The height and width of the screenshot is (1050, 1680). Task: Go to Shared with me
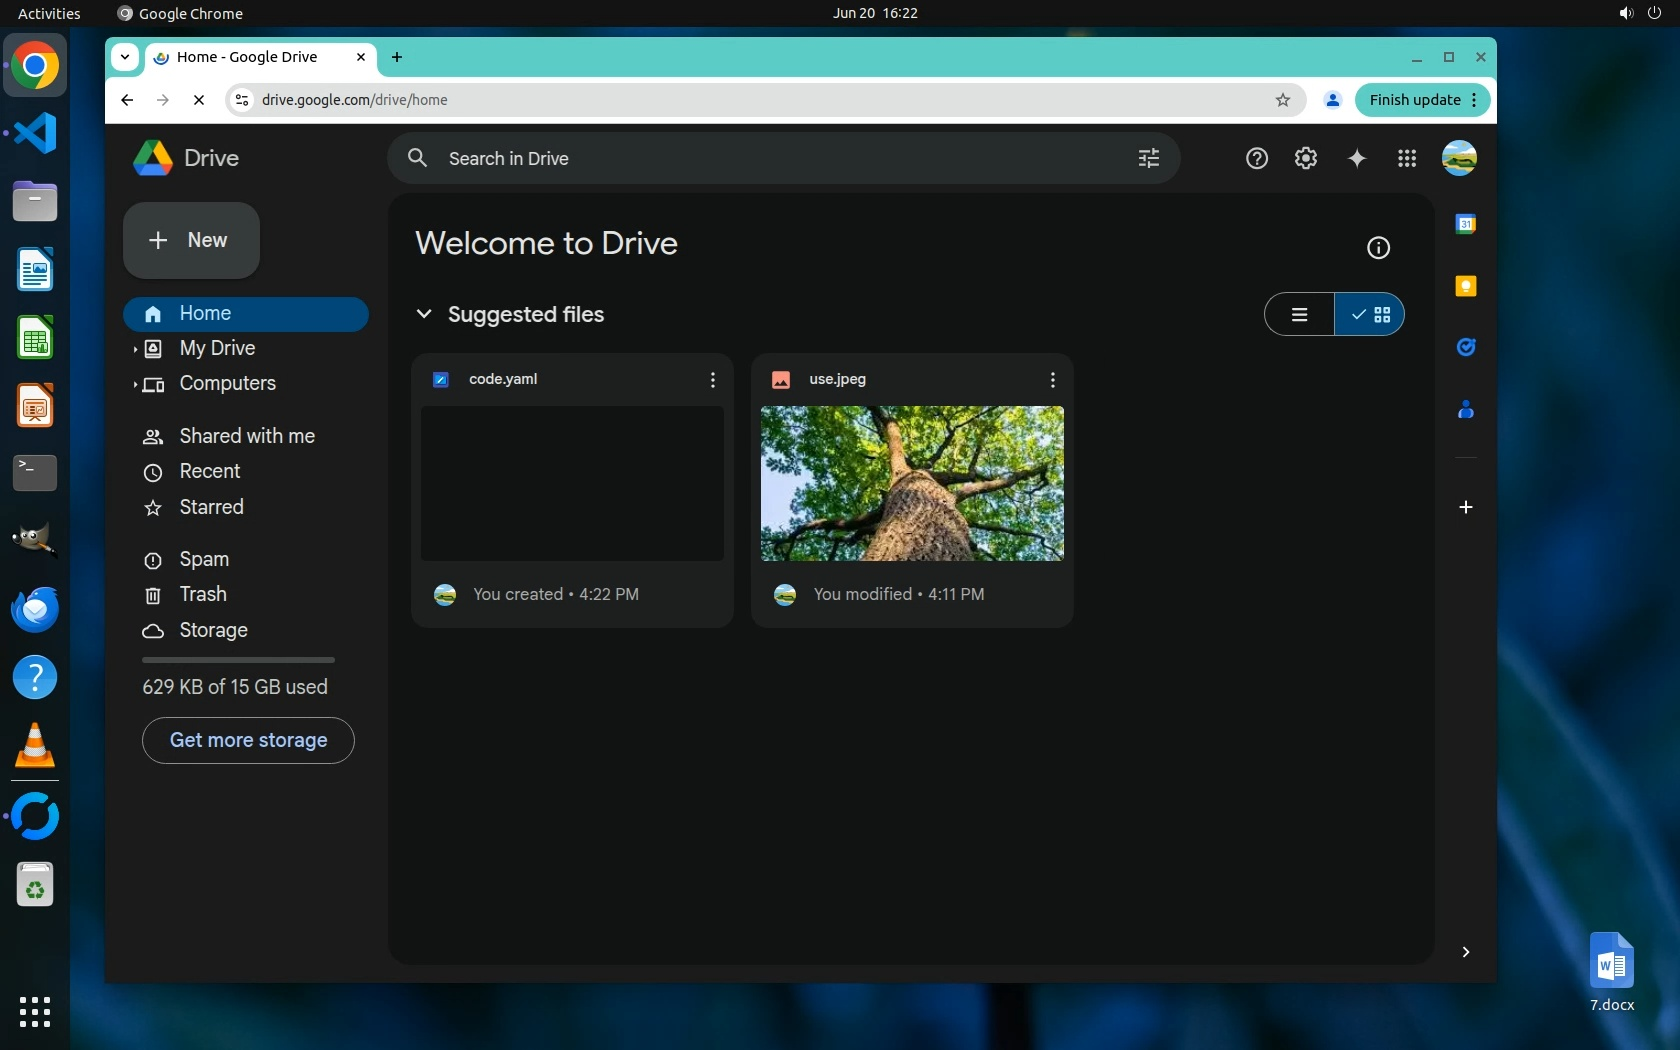(246, 436)
